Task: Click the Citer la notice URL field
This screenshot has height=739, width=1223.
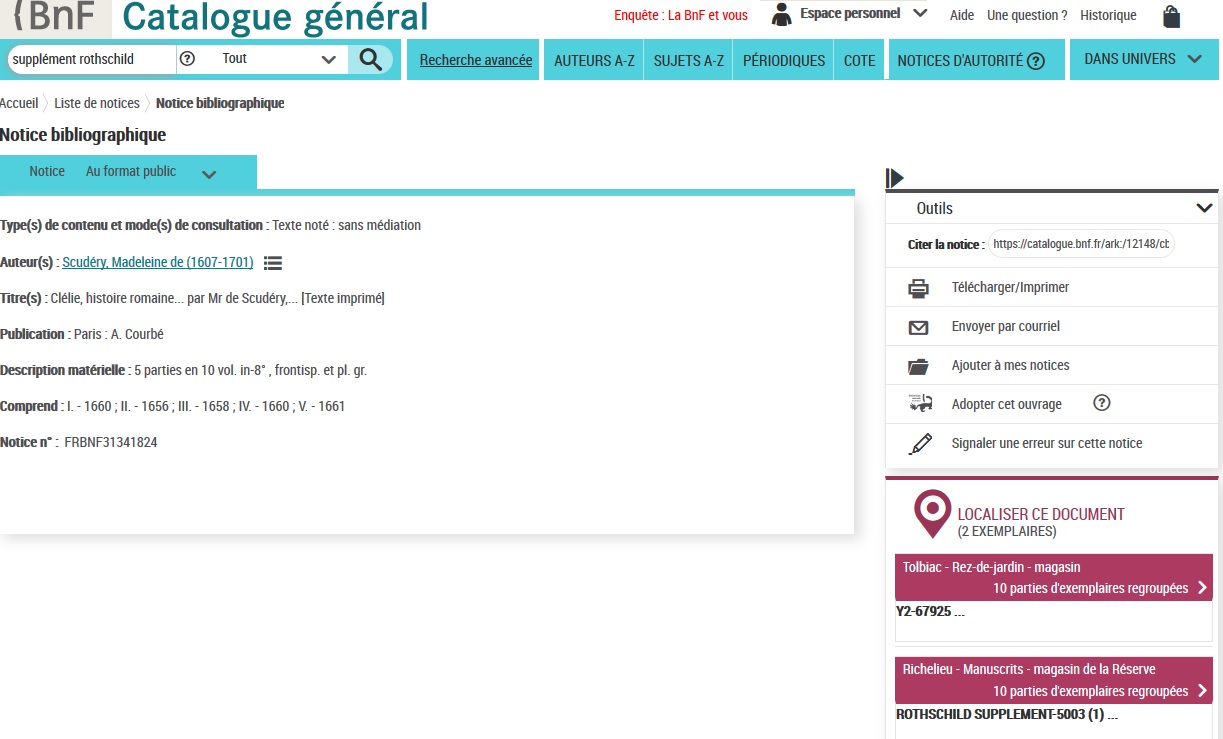Action: pos(1082,244)
